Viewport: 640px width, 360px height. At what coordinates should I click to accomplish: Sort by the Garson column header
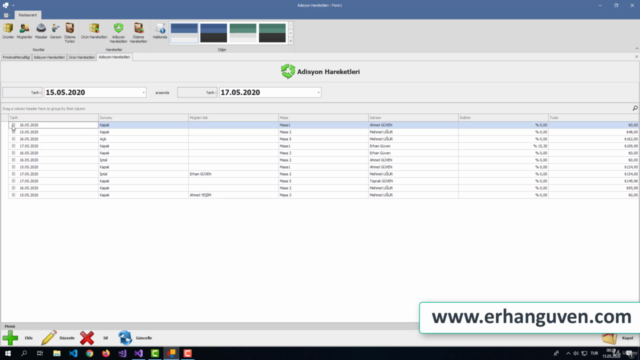pyautogui.click(x=413, y=118)
